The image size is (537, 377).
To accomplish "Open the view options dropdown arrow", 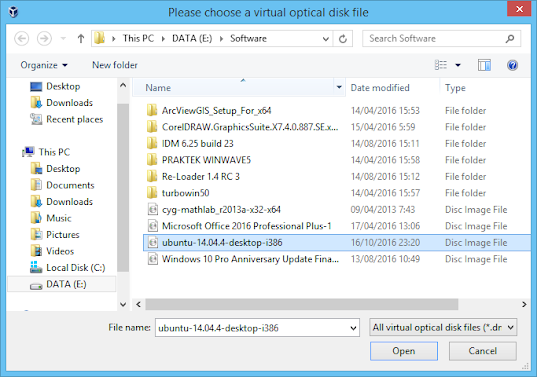I will pyautogui.click(x=458, y=65).
